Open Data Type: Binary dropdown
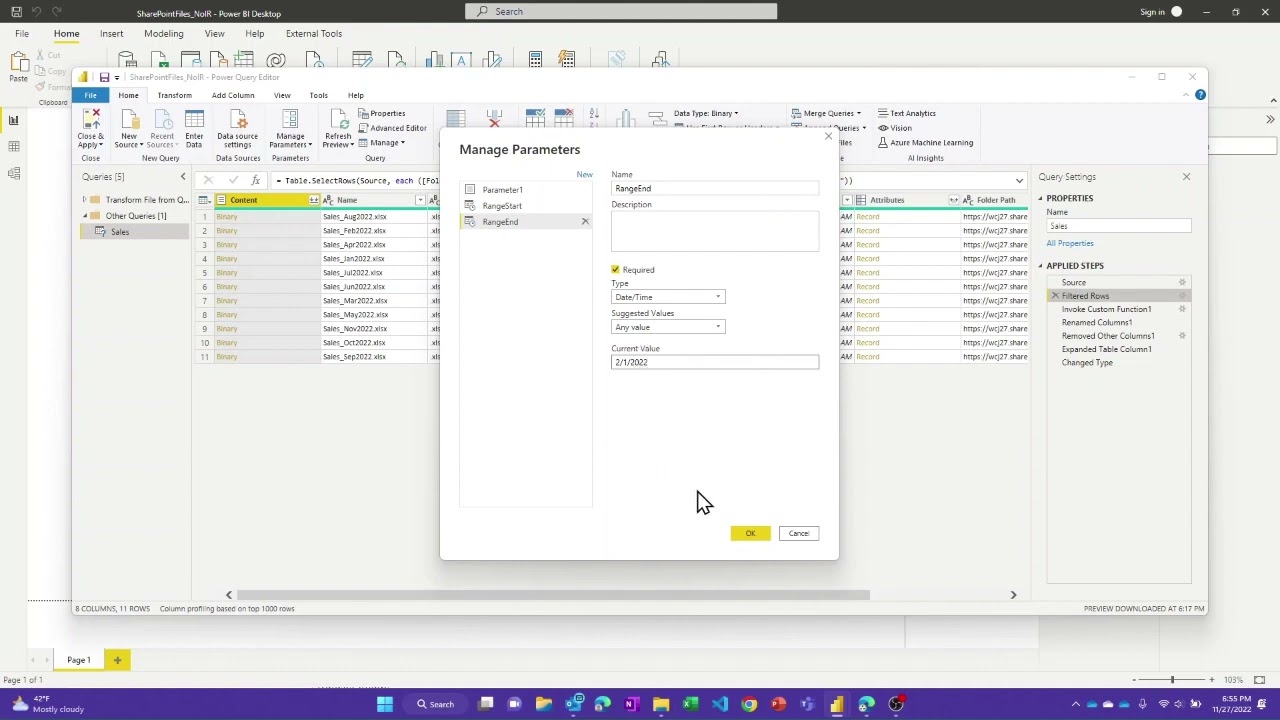 (706, 113)
